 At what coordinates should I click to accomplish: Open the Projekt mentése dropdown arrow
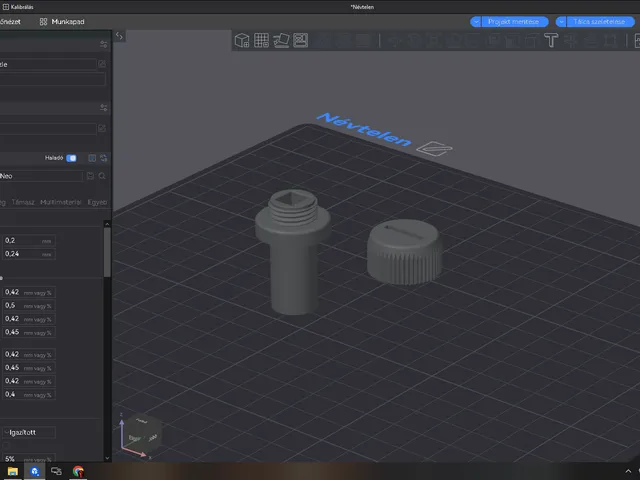(476, 22)
